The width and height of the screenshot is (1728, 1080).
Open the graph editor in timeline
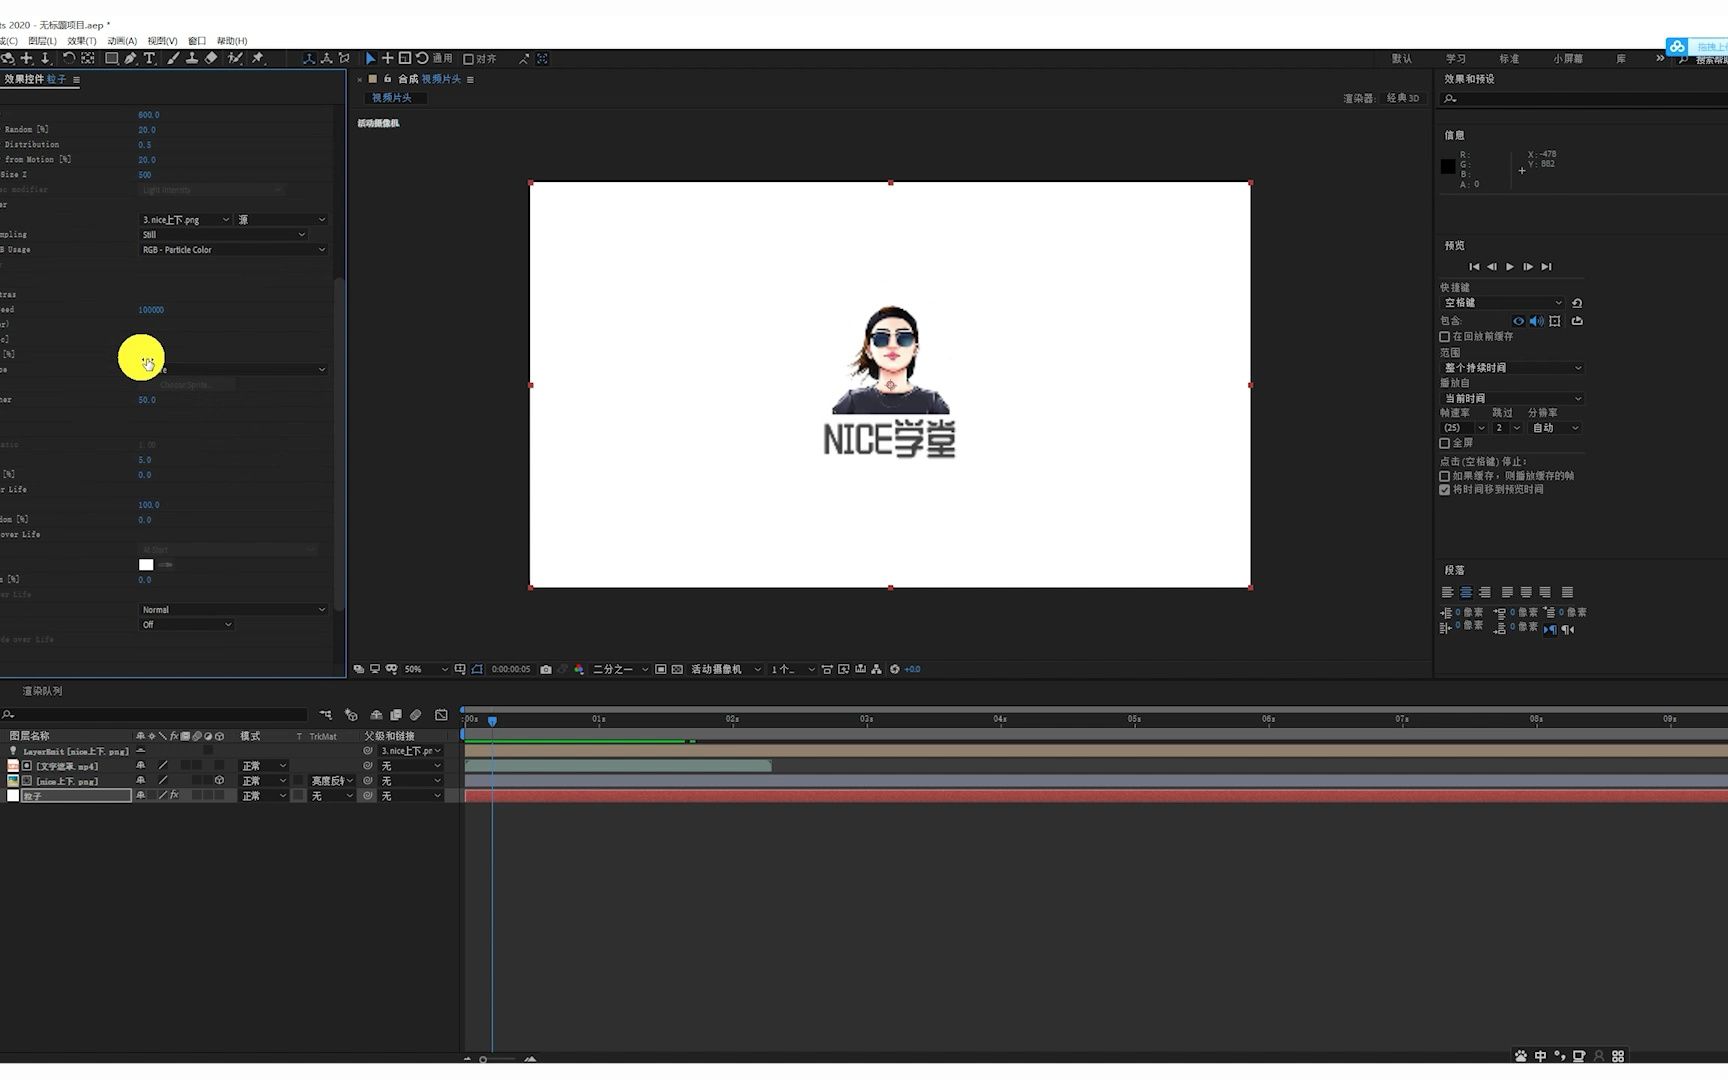click(x=441, y=715)
